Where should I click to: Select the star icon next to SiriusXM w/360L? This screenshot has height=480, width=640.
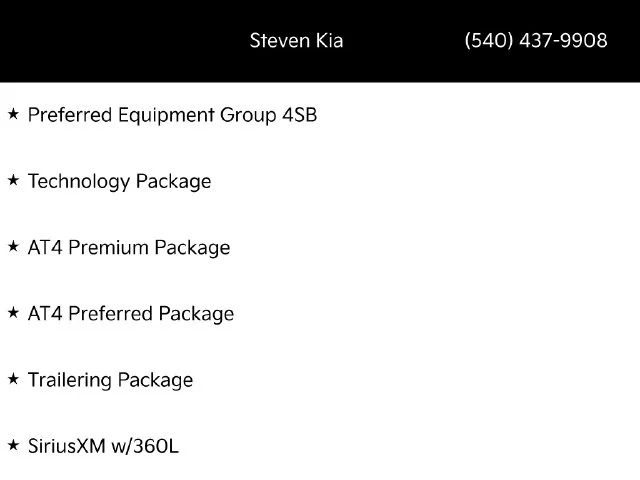[x=13, y=445]
